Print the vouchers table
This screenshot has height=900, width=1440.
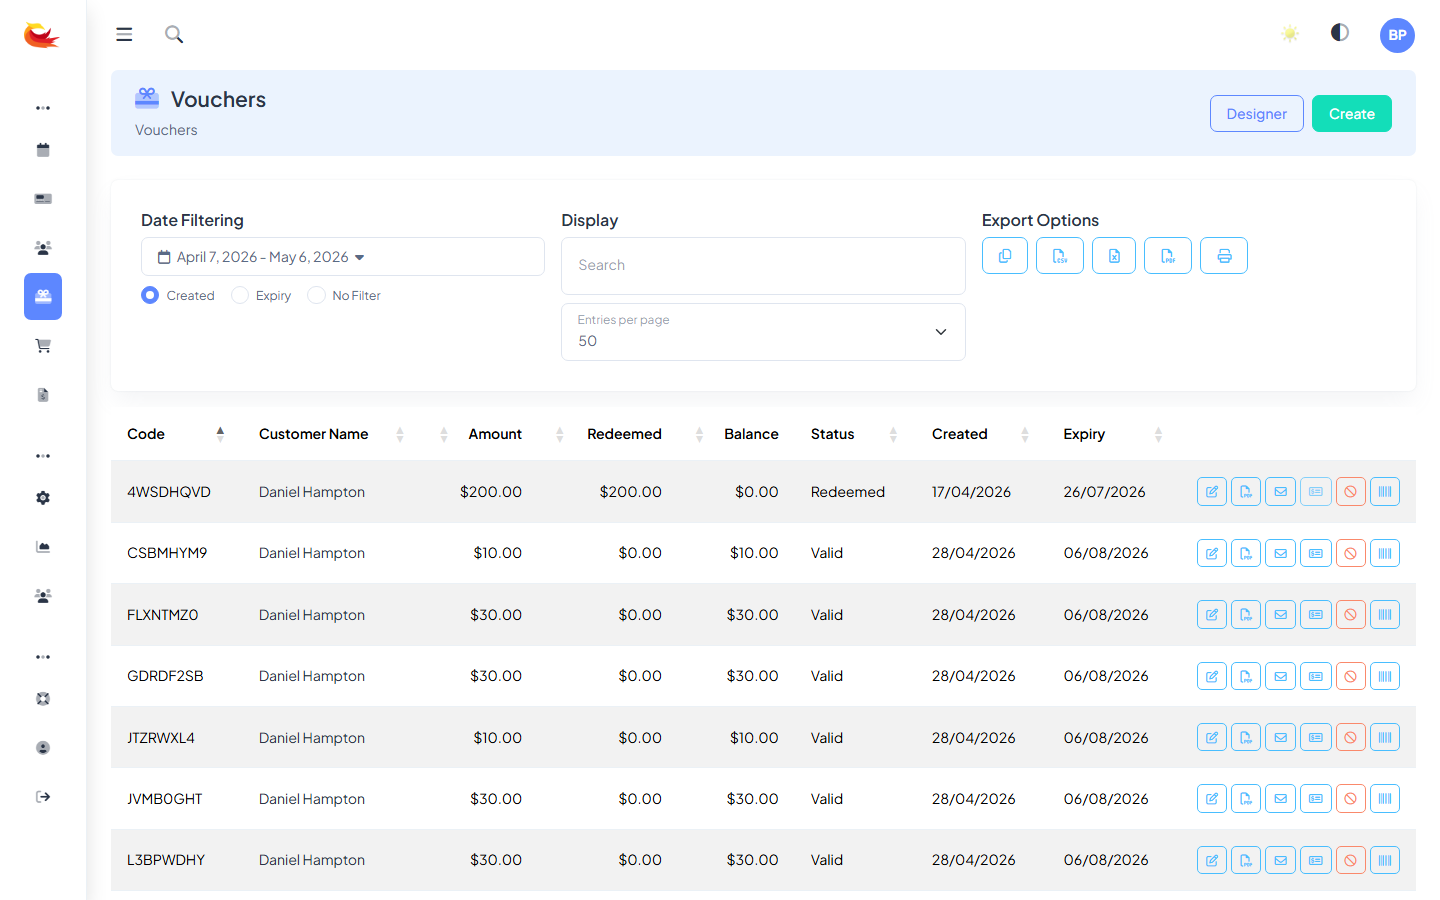[x=1224, y=256]
